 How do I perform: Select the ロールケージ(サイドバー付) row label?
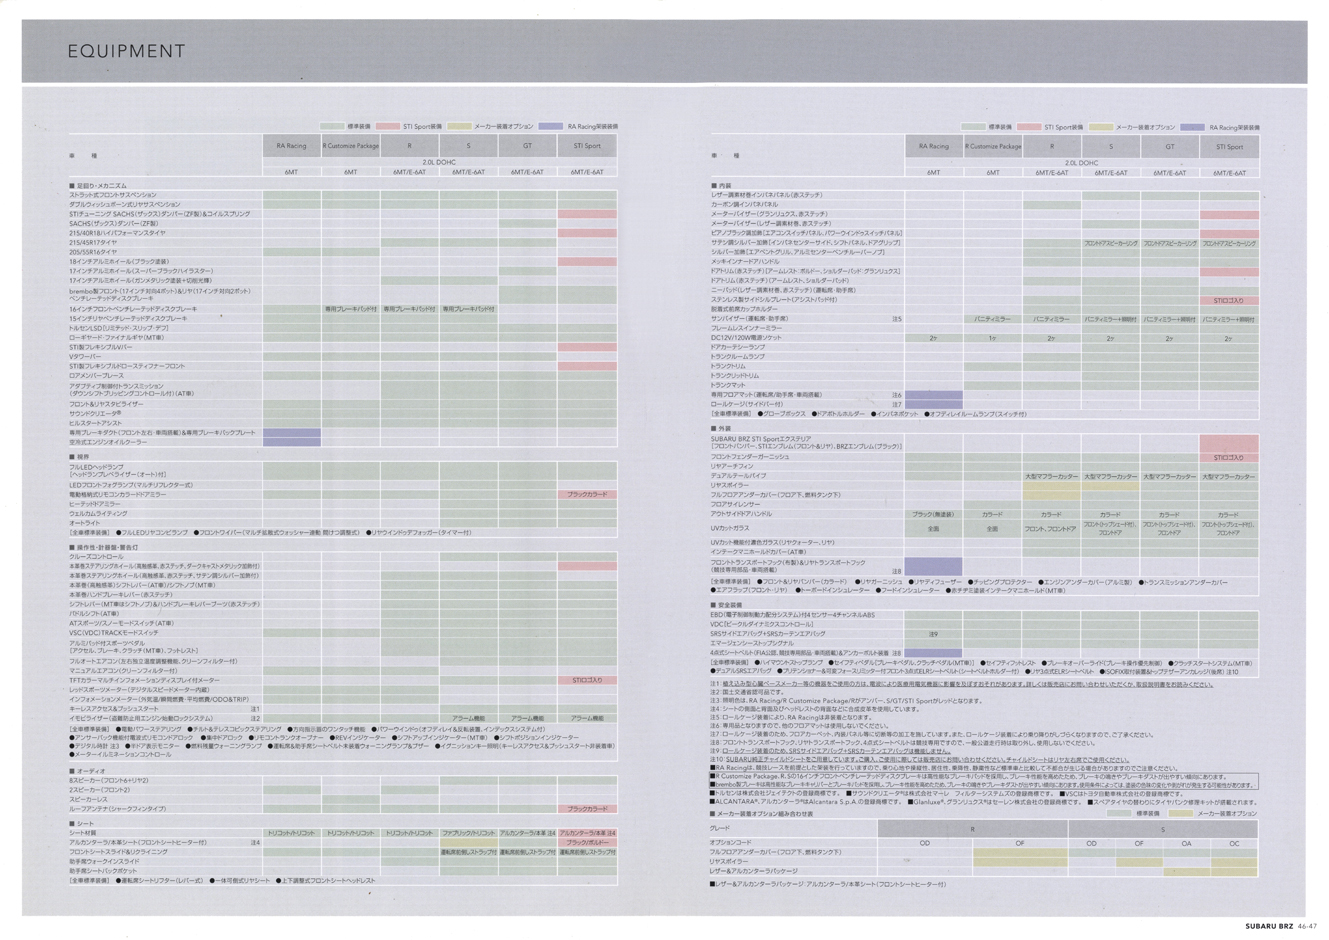pyautogui.click(x=748, y=405)
